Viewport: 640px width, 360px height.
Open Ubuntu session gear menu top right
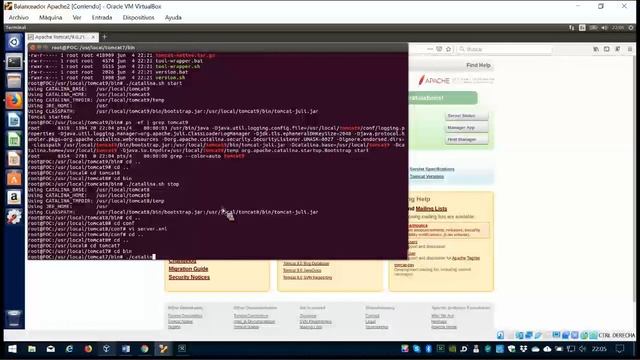(x=631, y=28)
